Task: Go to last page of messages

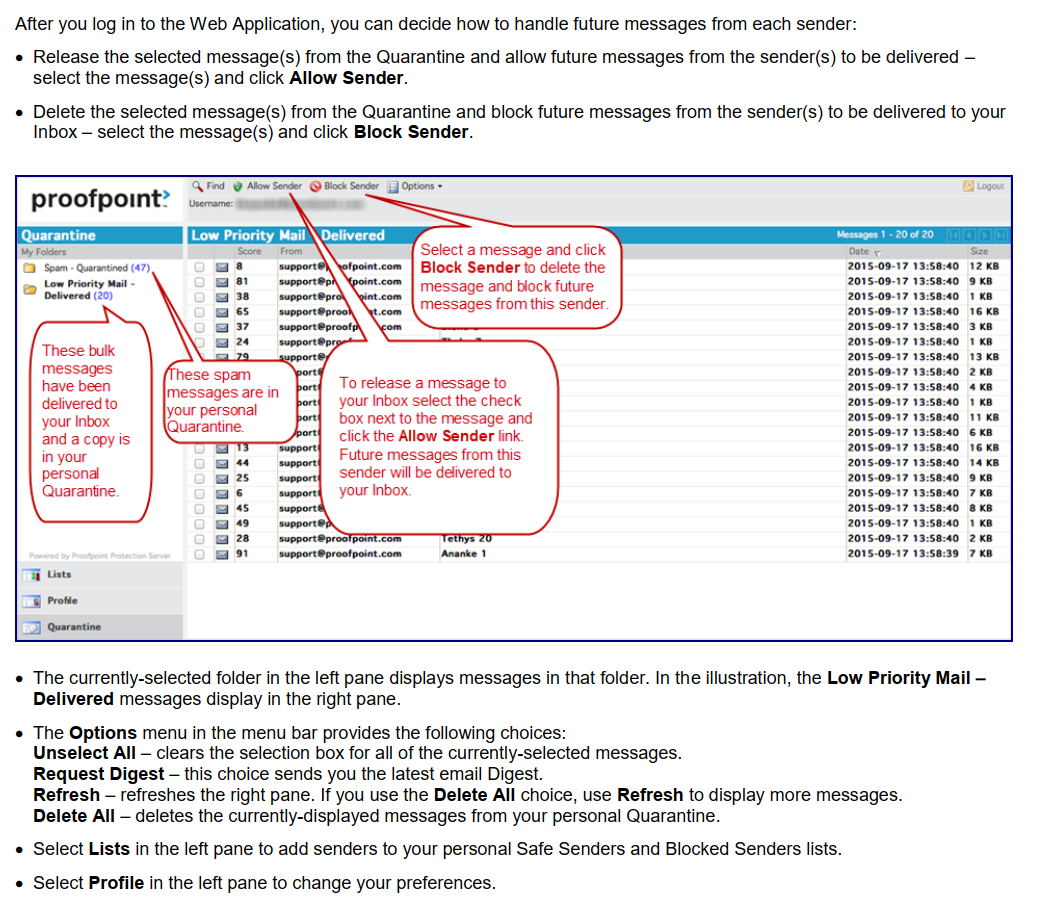Action: [1000, 235]
